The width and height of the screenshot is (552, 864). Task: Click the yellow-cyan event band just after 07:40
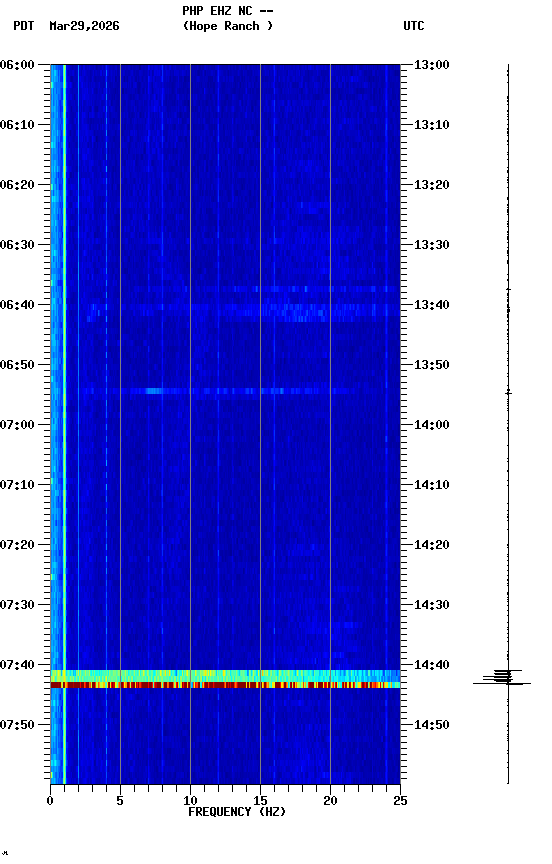coord(225,676)
